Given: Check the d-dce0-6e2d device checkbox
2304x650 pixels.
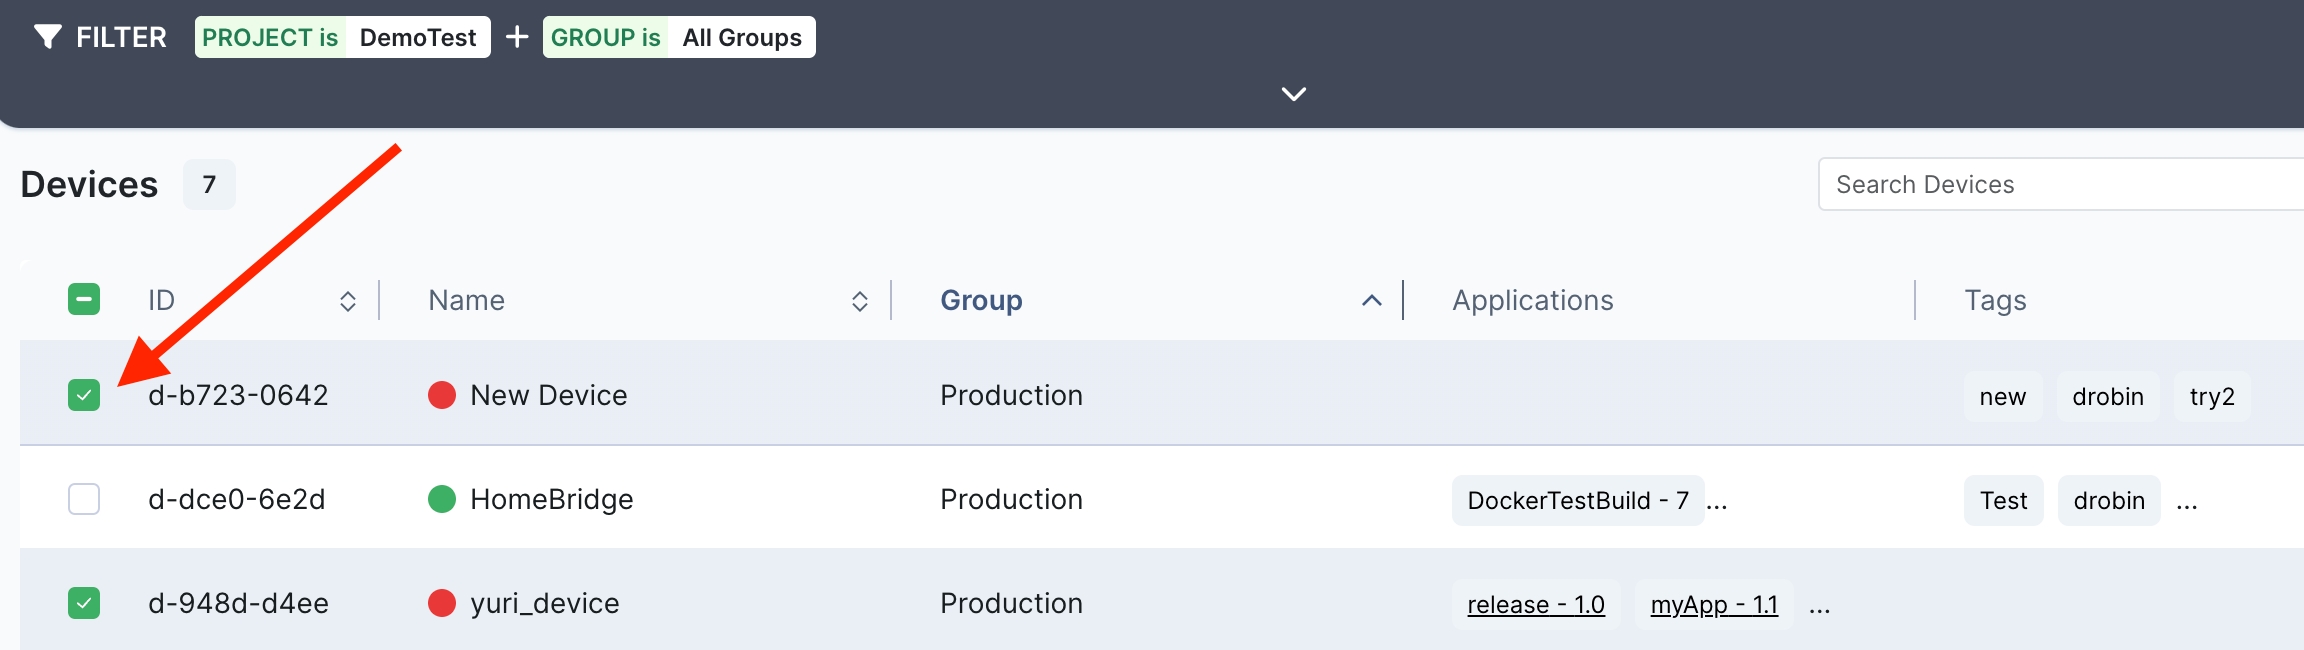Looking at the screenshot, I should [84, 499].
